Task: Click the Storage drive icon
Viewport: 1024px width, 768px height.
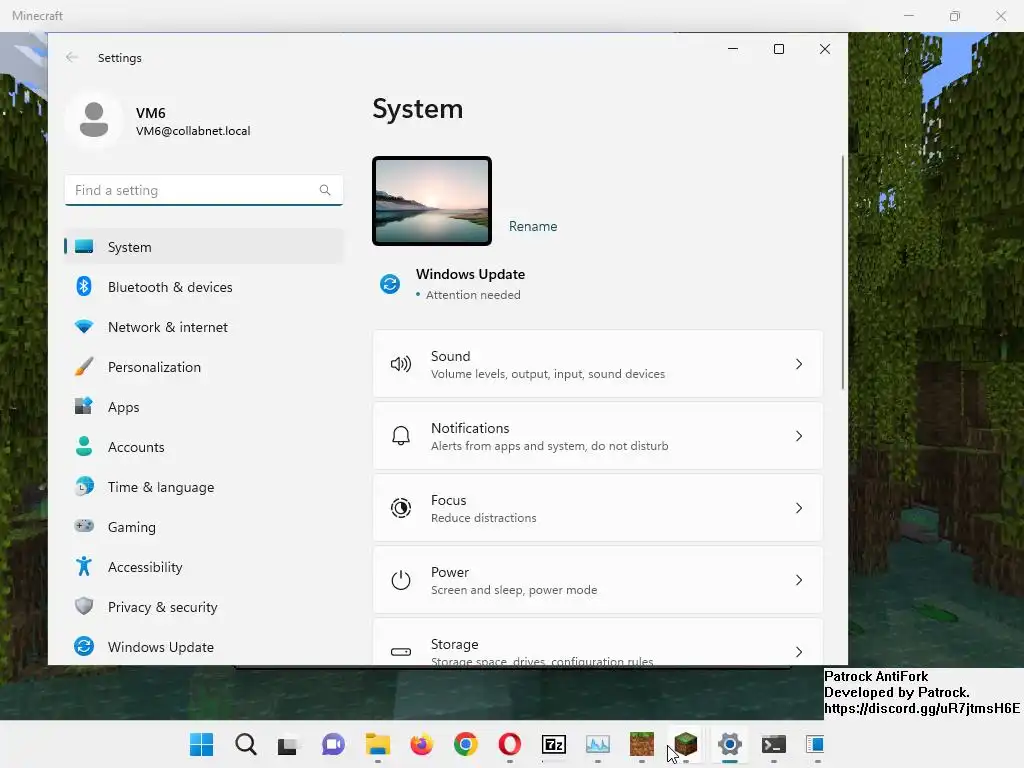Action: coord(401,652)
